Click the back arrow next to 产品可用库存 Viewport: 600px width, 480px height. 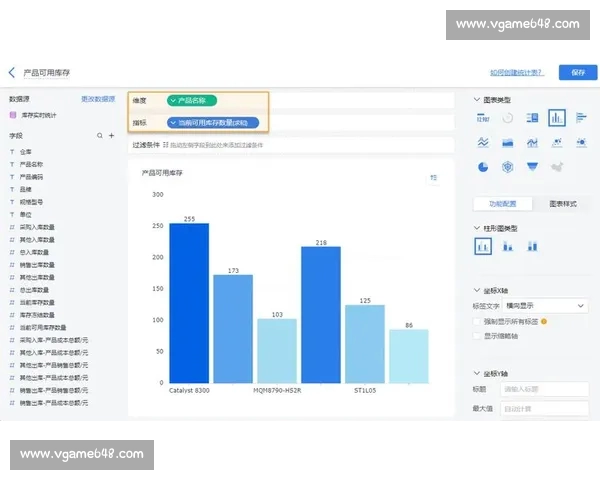[x=12, y=73]
